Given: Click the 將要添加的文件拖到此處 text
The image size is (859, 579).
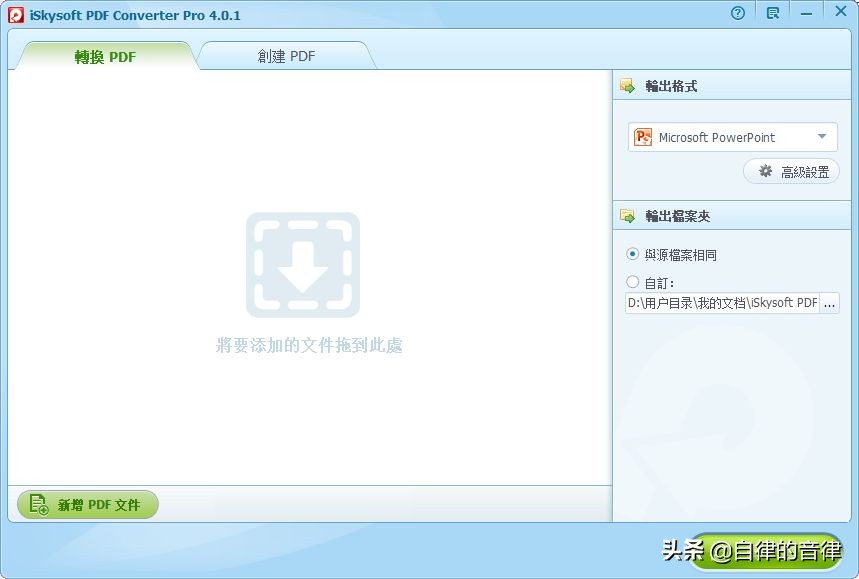Looking at the screenshot, I should (310, 345).
